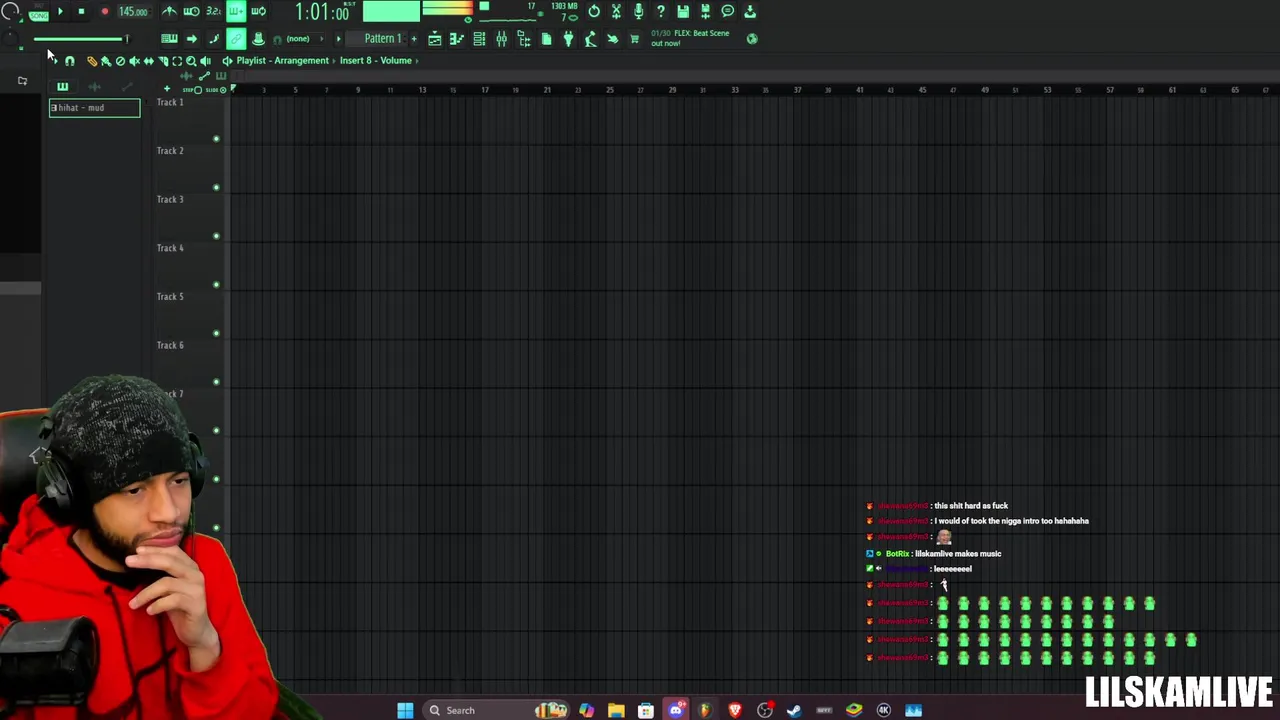Select the hihat - mud clip
Screen dimensions: 1280x720
click(x=95, y=108)
